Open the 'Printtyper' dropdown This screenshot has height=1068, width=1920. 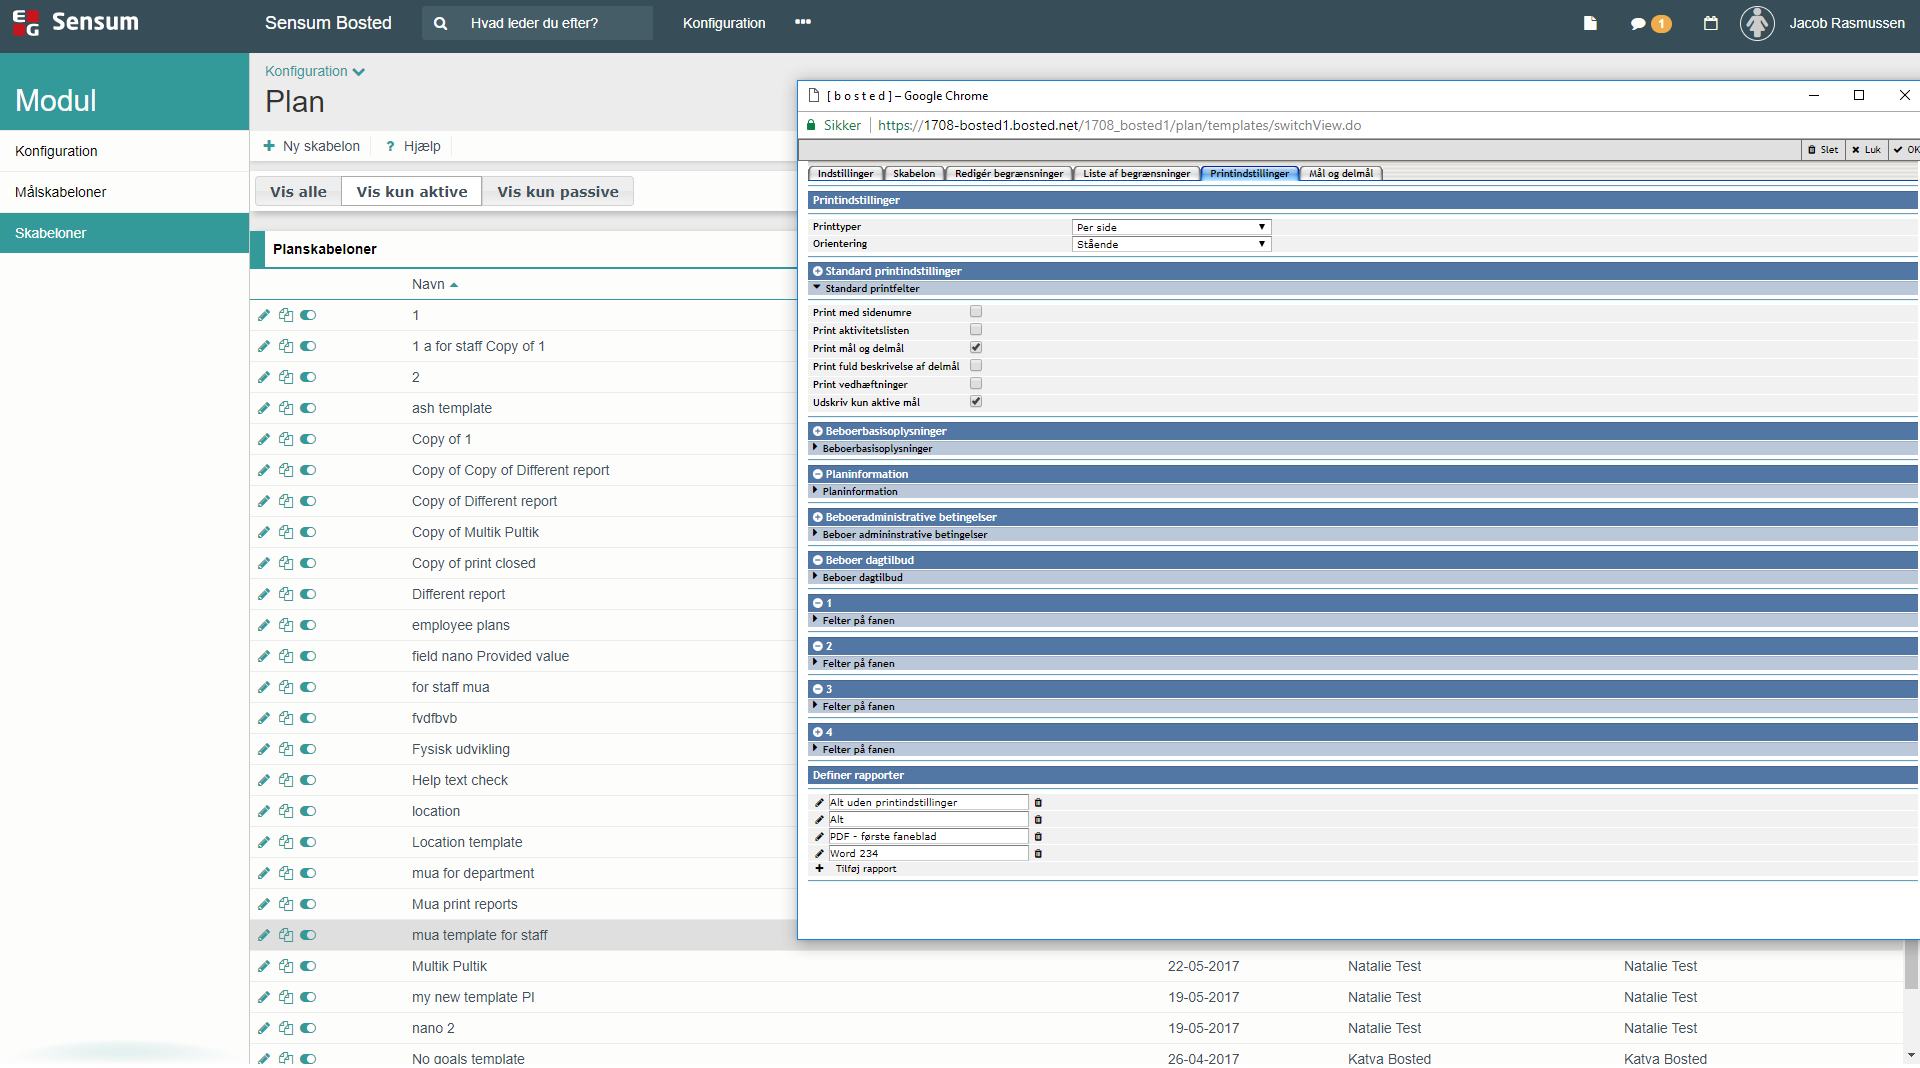coord(1171,228)
